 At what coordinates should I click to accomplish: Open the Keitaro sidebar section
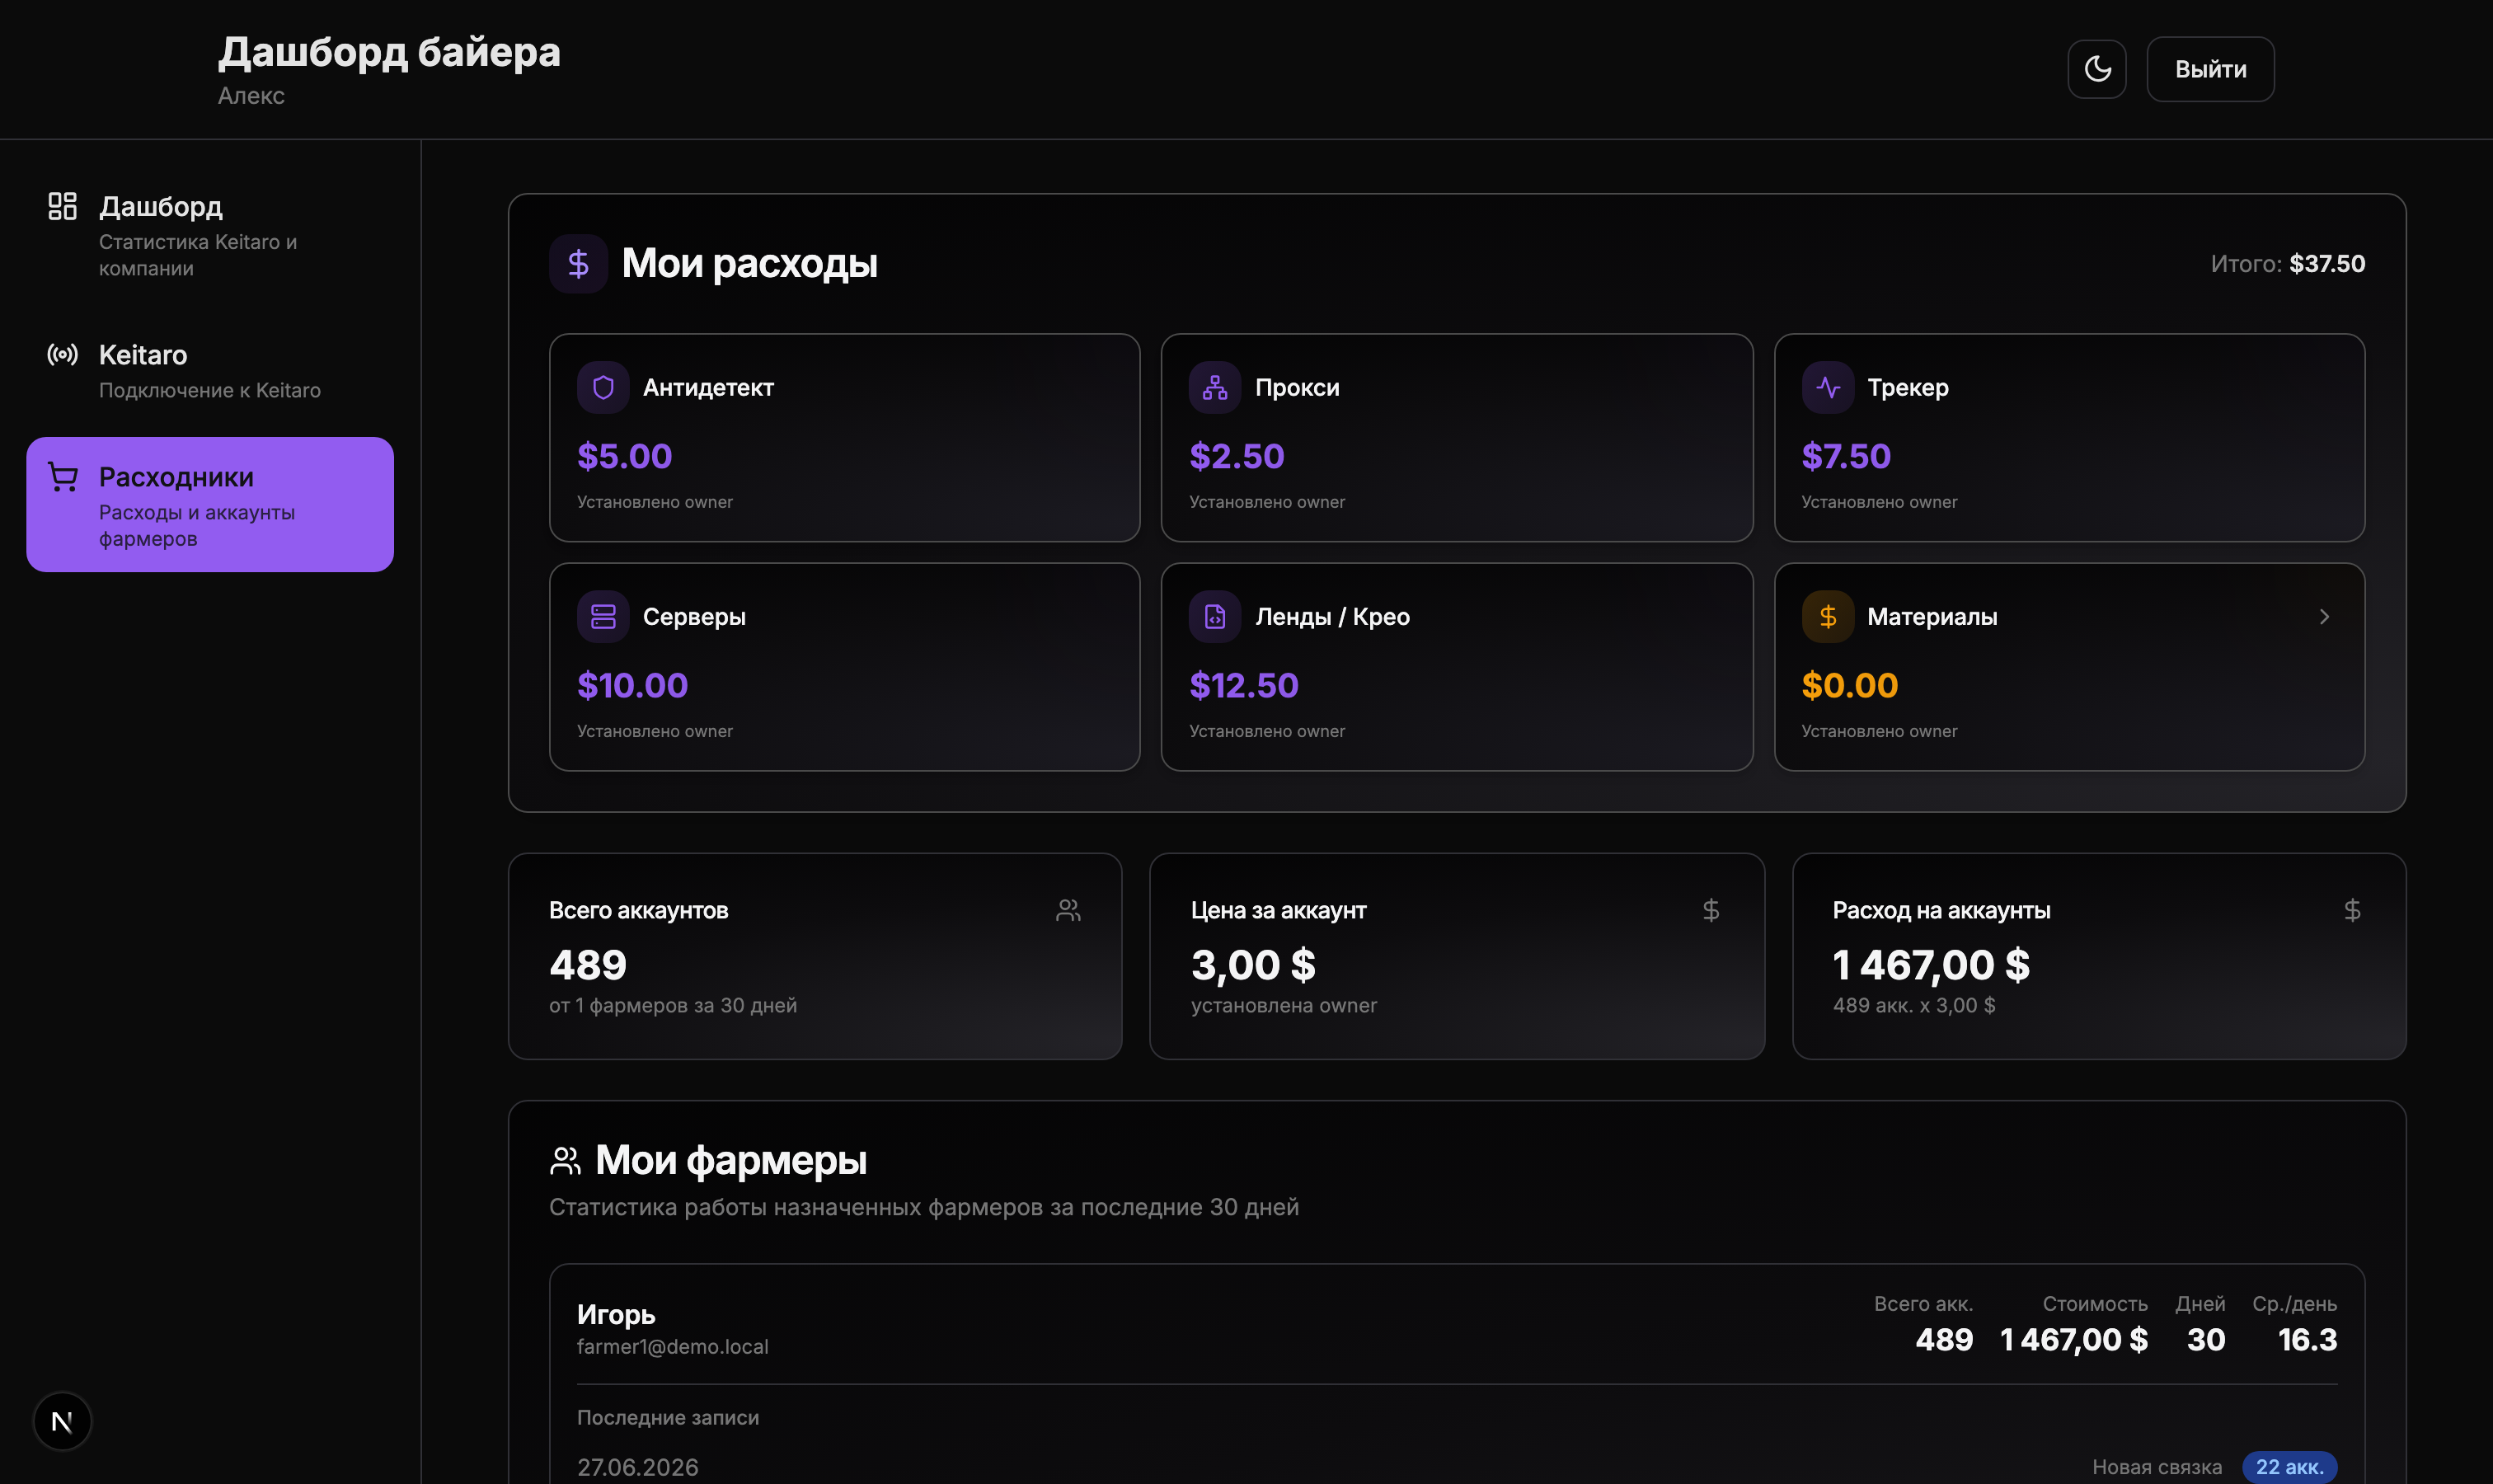[210, 370]
